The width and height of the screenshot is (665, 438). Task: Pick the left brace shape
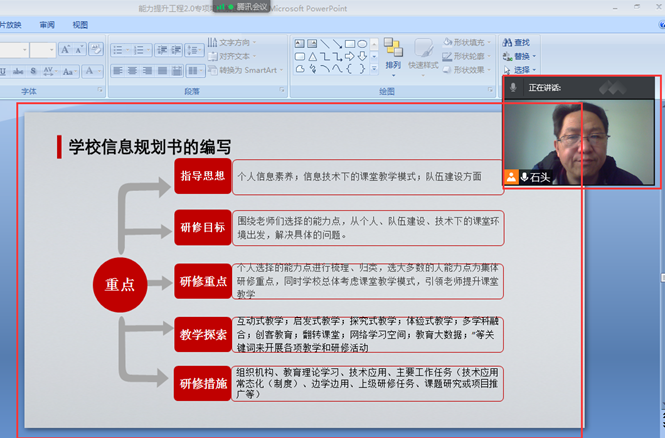coord(350,69)
